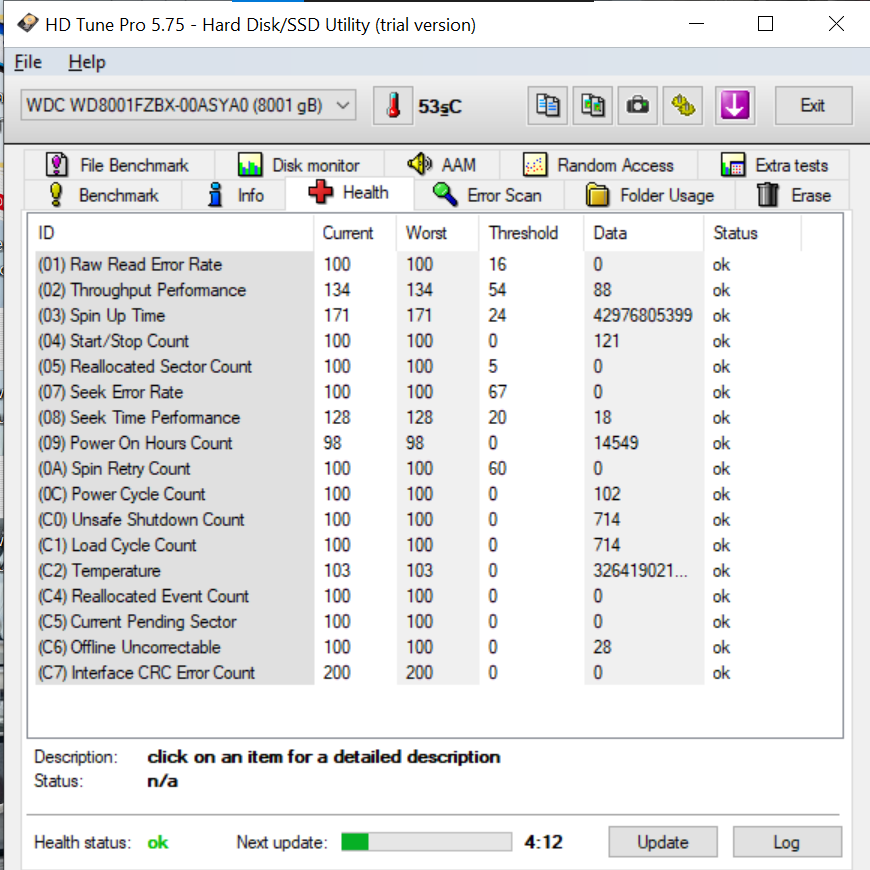Copy text results to clipboard

(547, 105)
